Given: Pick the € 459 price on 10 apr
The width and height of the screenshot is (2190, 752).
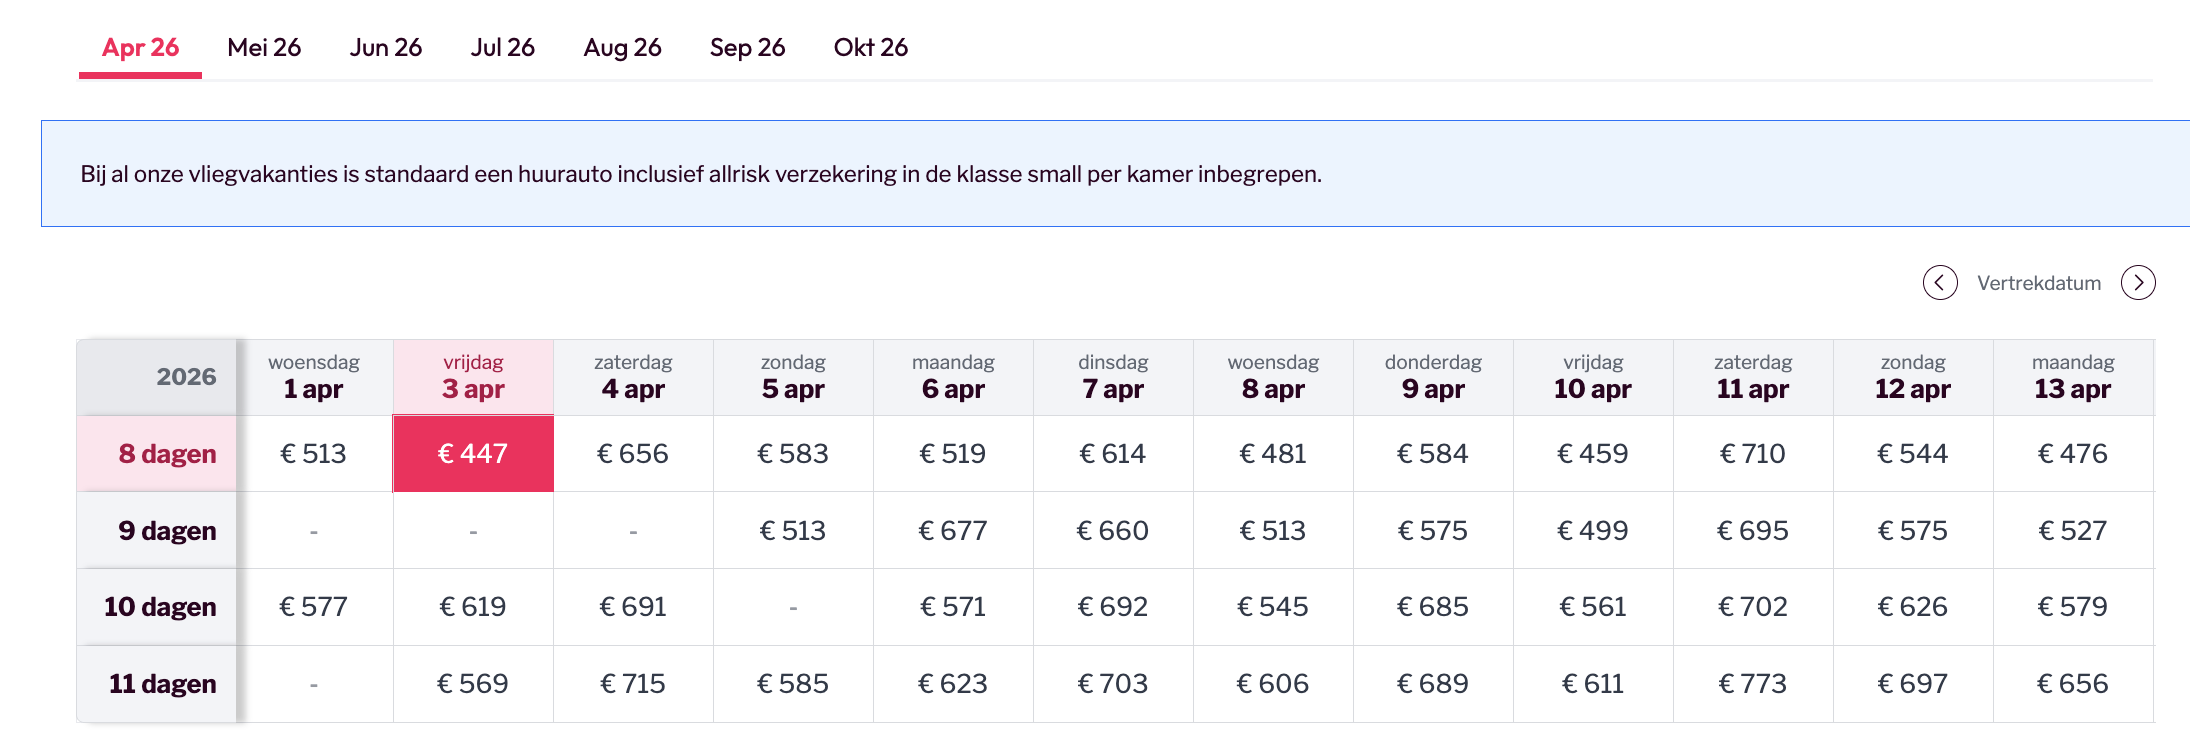Looking at the screenshot, I should click(1593, 454).
